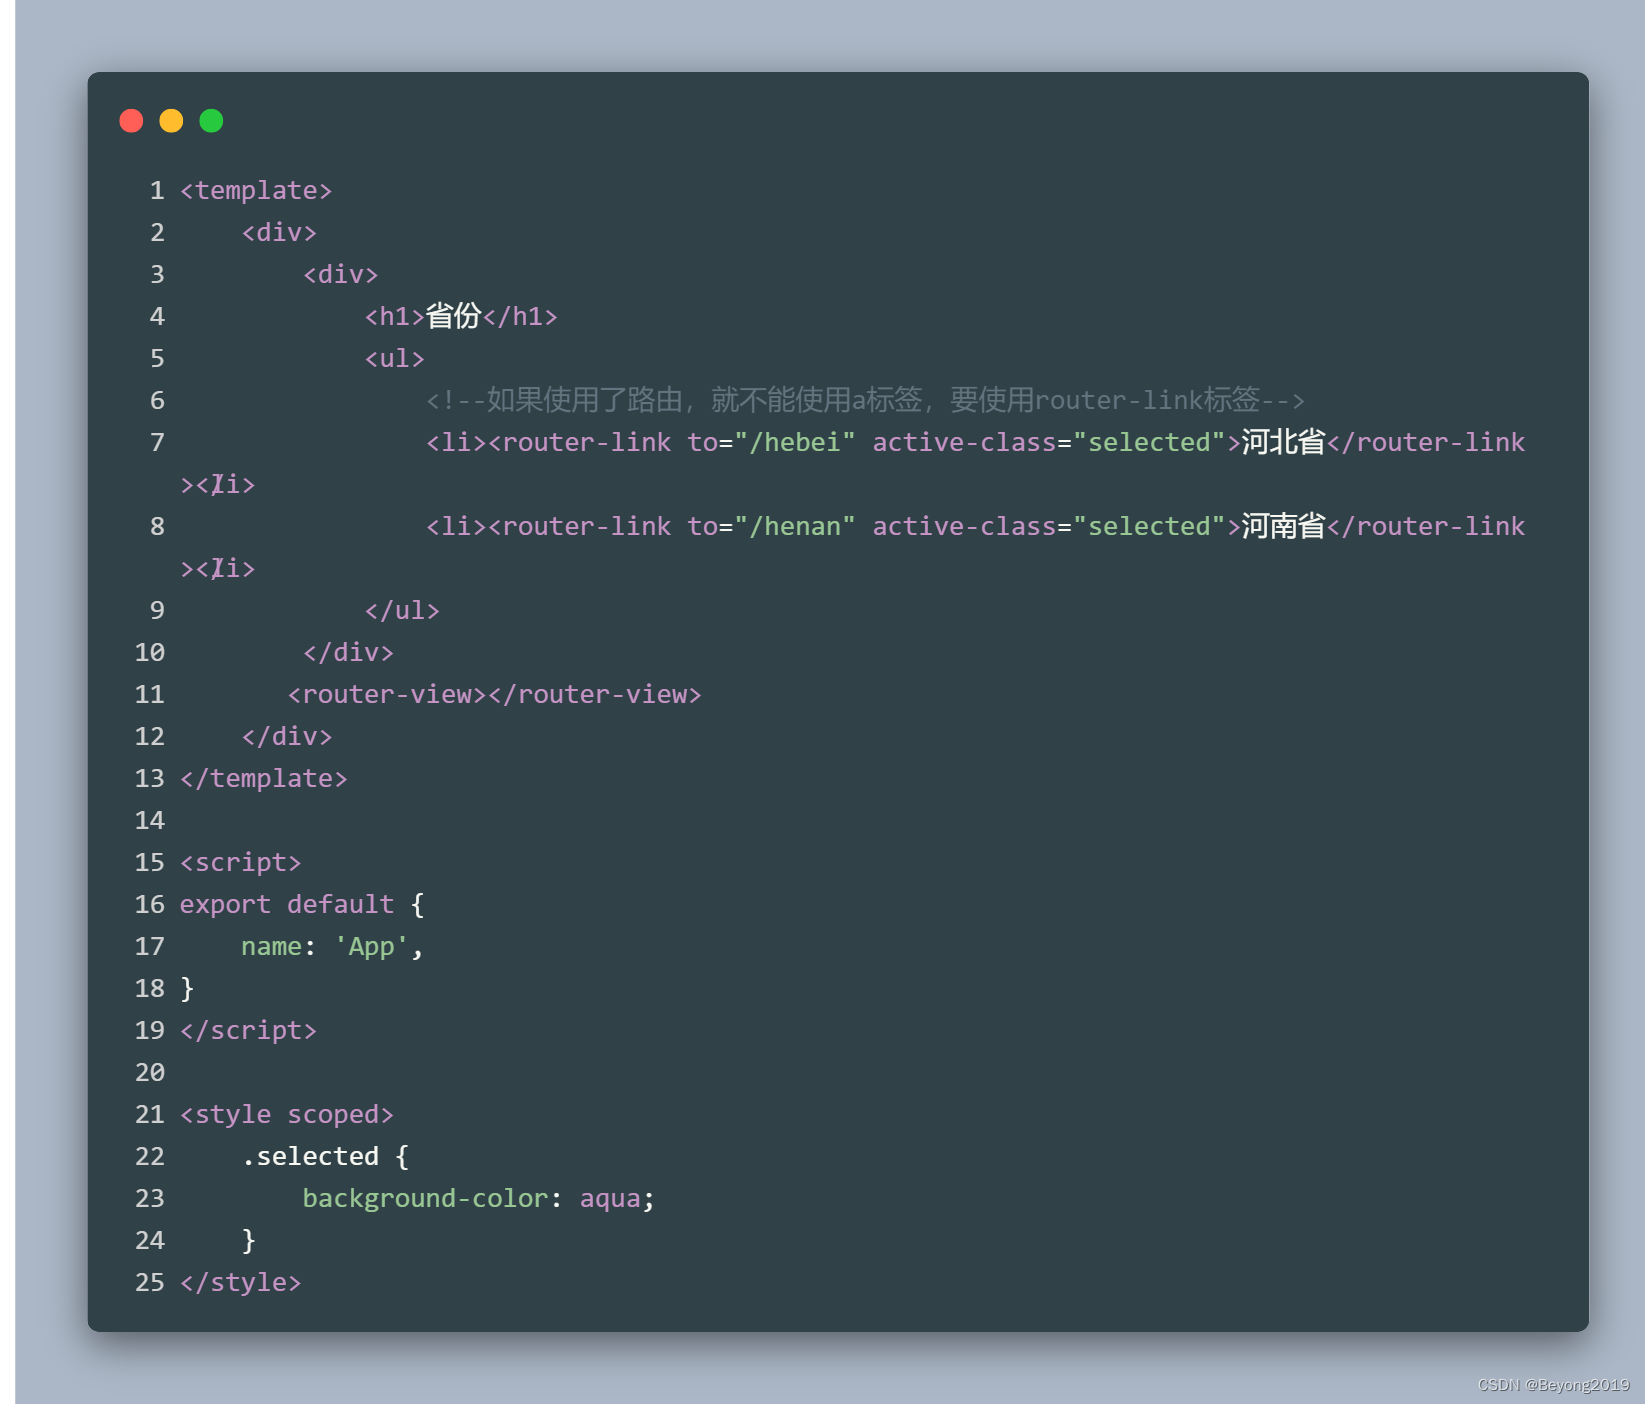
Task: Click the <h1>省份</h1> heading line
Action: [461, 316]
